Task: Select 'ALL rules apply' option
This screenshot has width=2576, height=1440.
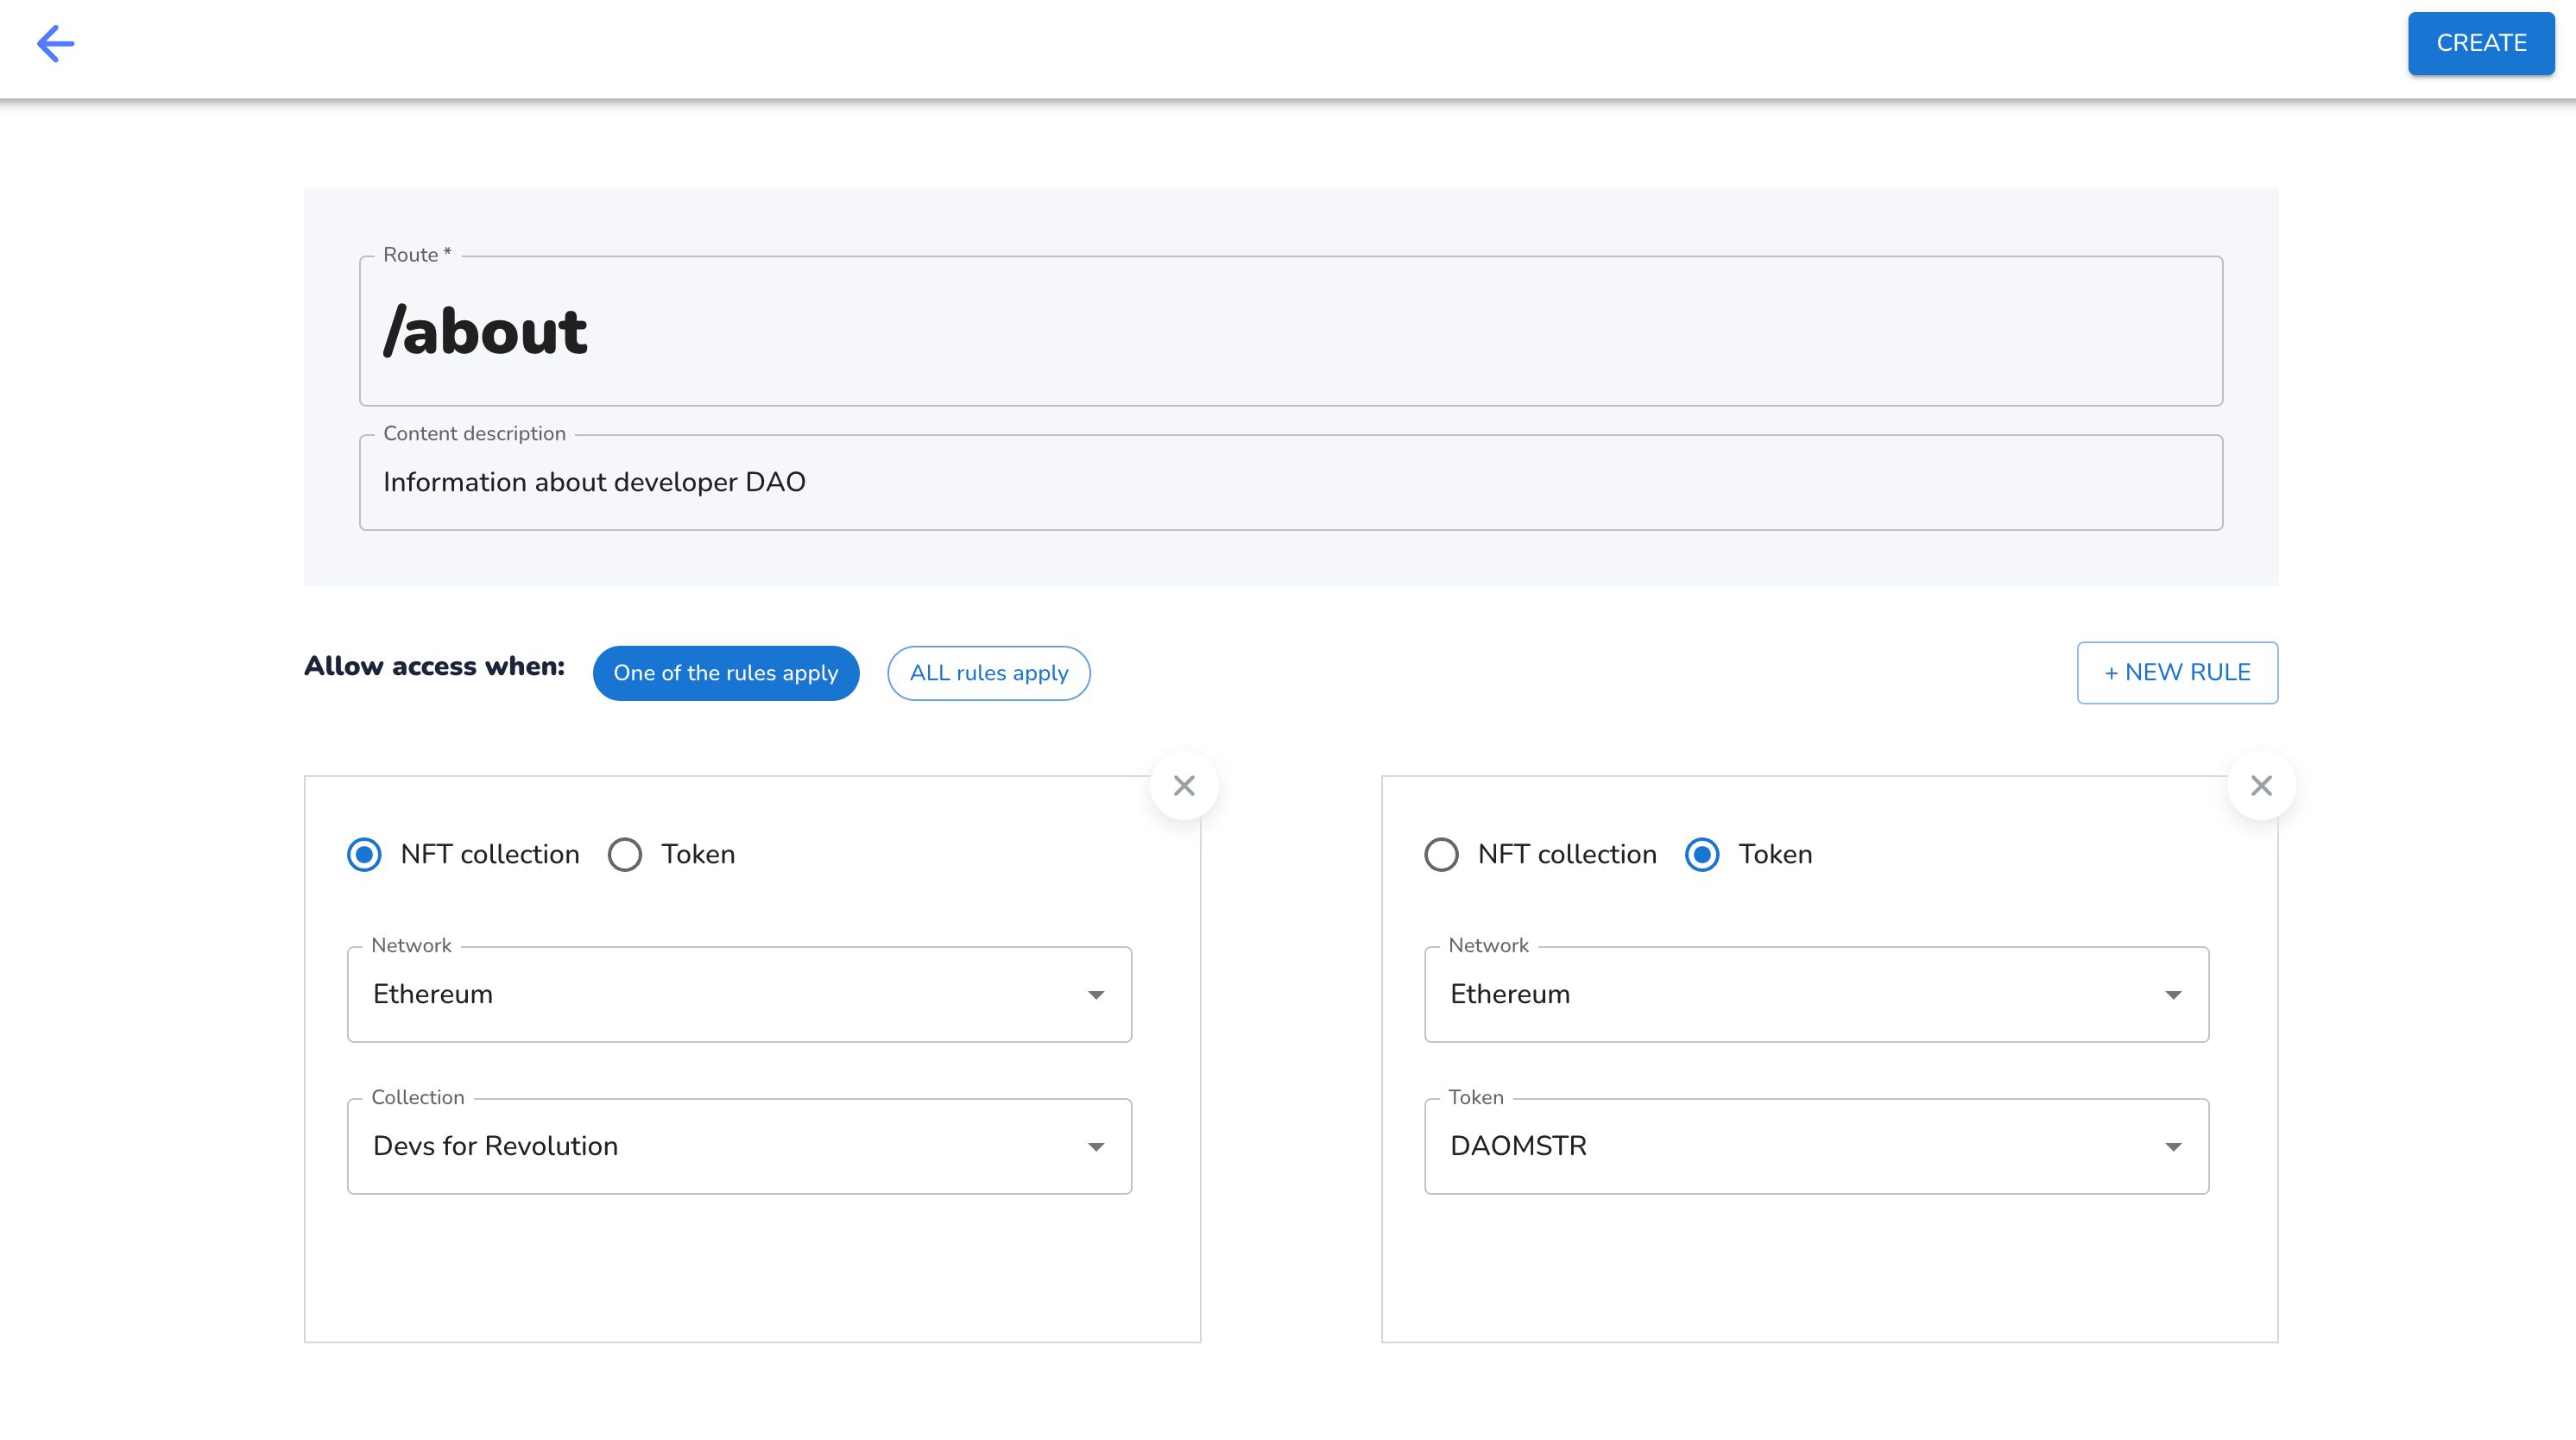Action: (x=989, y=673)
